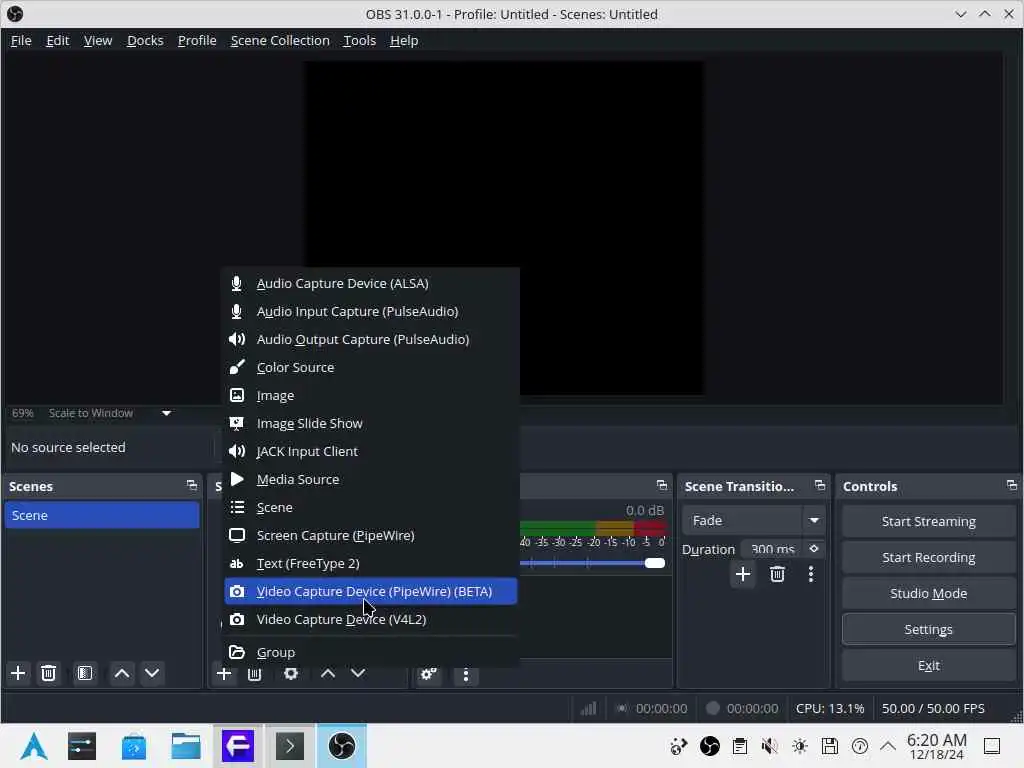
Task: Adjust the Duration spinner arrows
Action: 814,549
